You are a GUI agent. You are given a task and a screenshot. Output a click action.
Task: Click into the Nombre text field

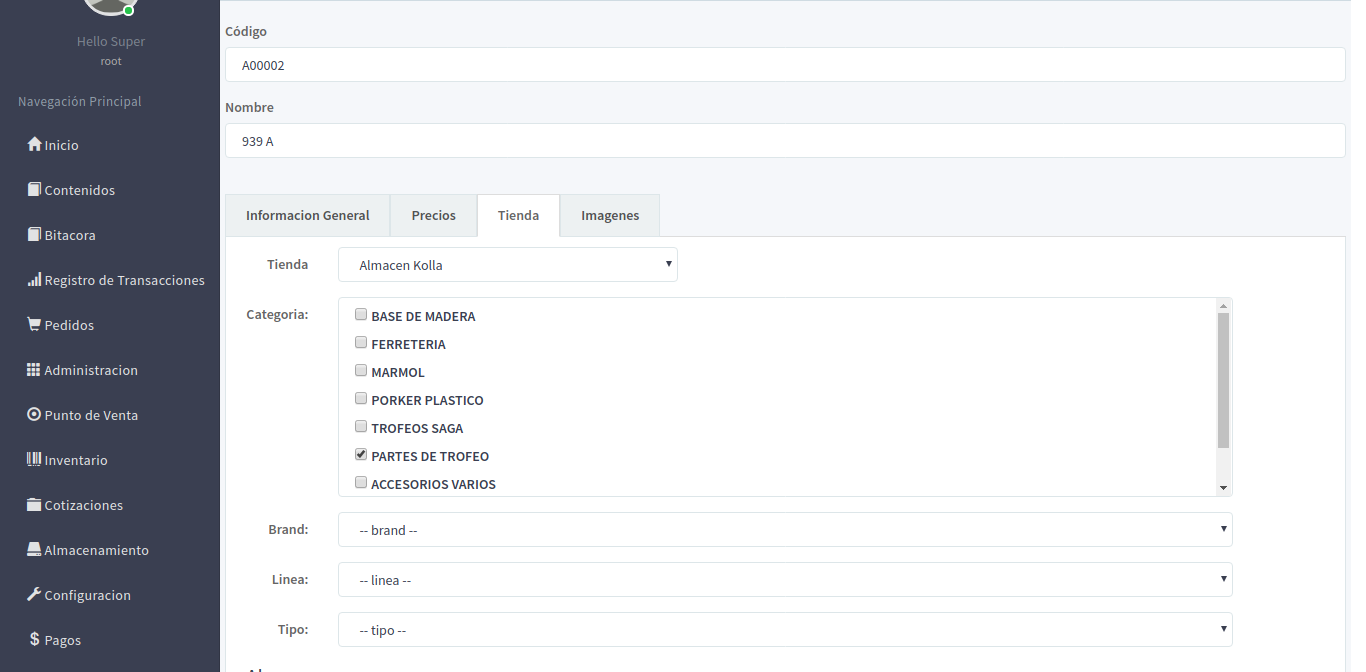tap(785, 141)
